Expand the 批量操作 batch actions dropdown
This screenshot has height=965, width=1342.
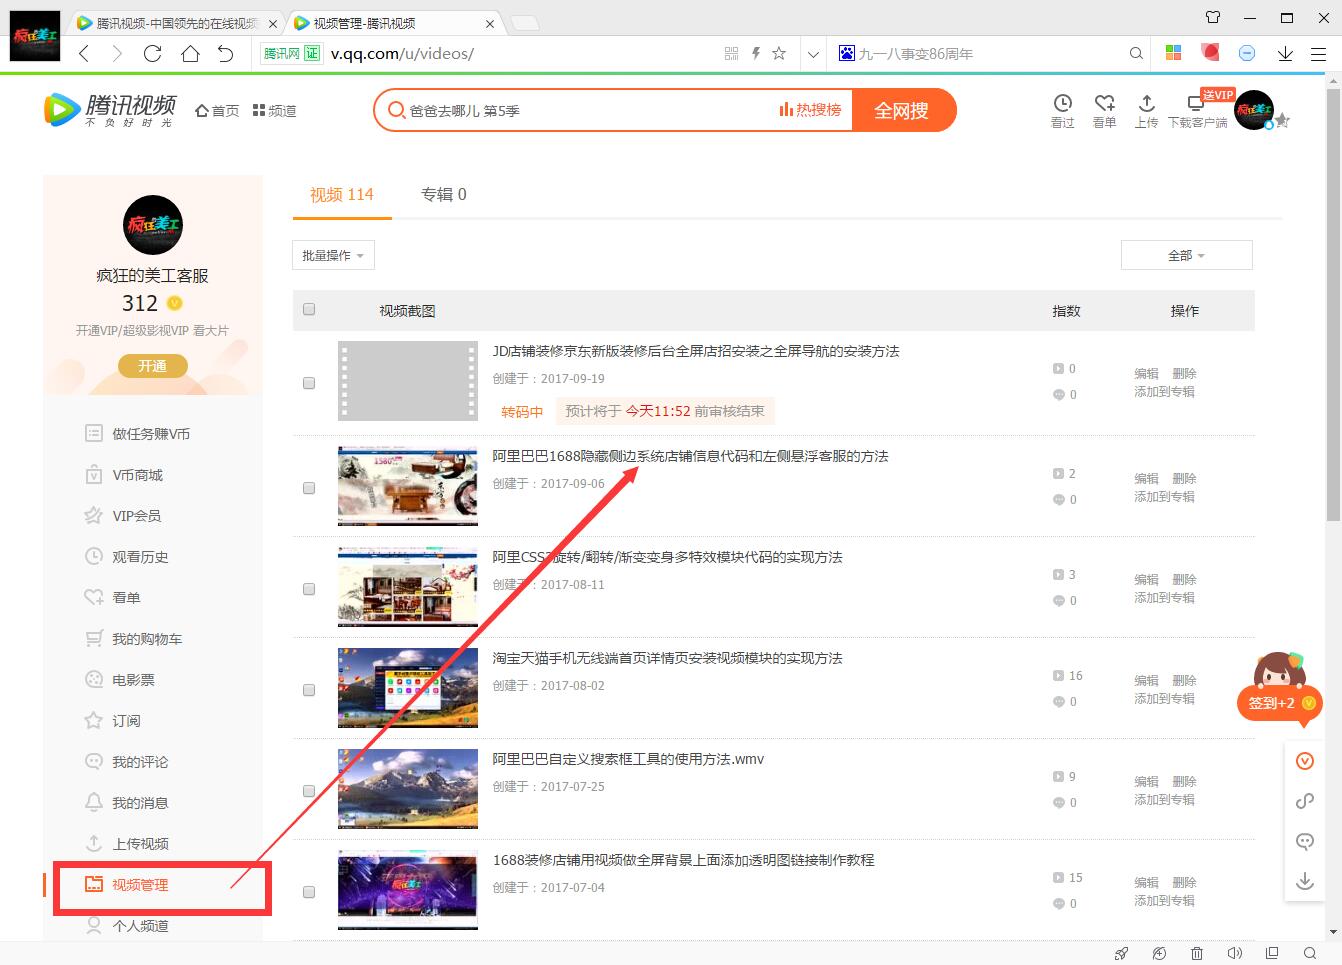333,256
